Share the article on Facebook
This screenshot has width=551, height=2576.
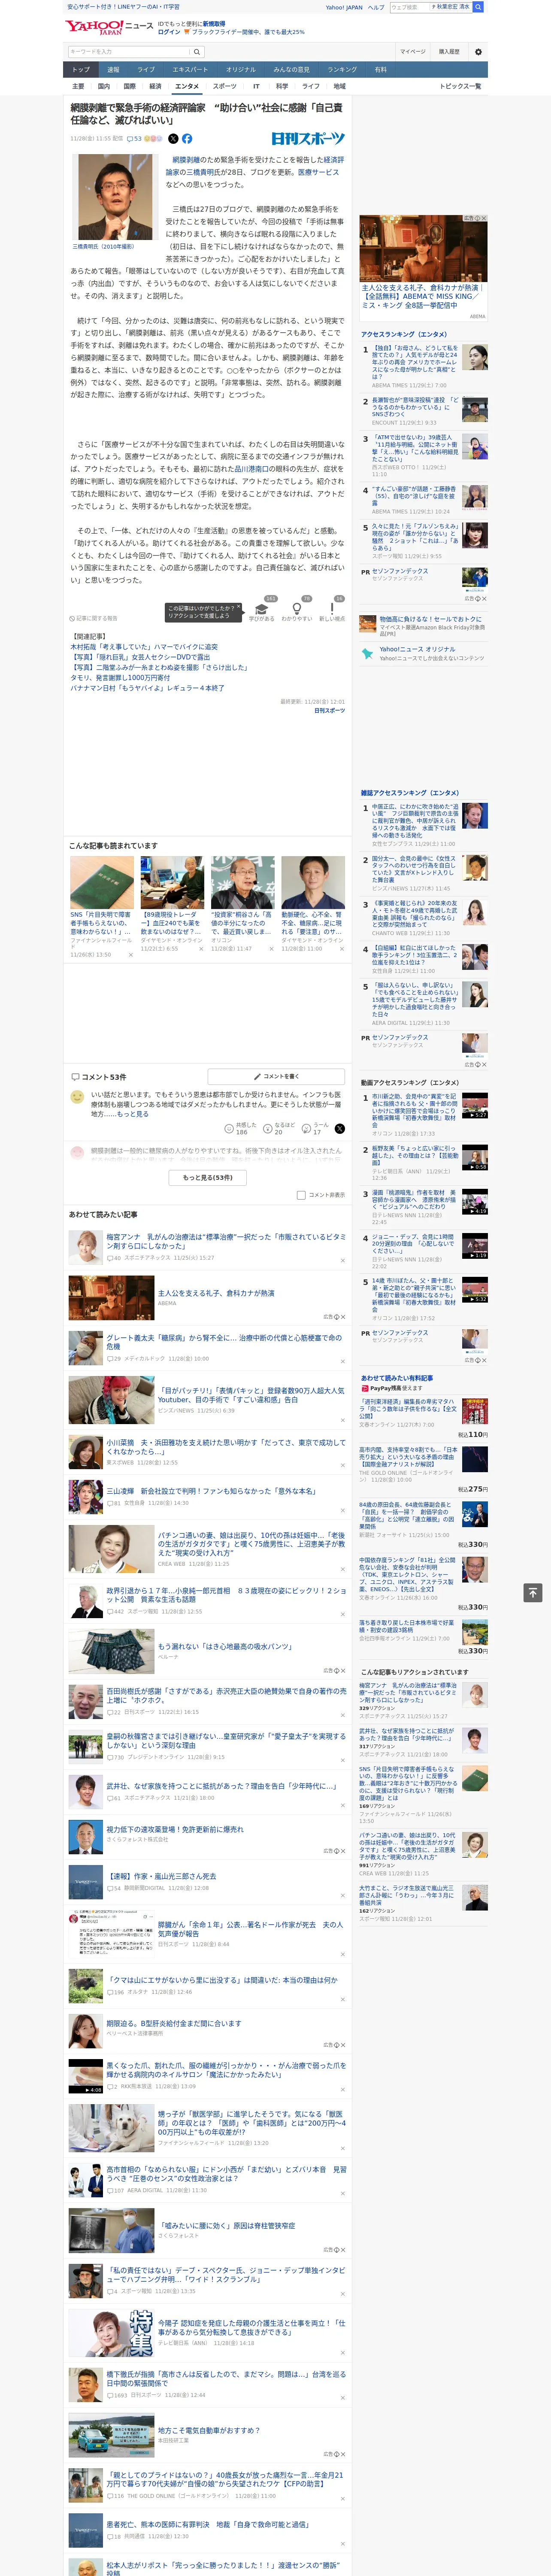point(187,139)
